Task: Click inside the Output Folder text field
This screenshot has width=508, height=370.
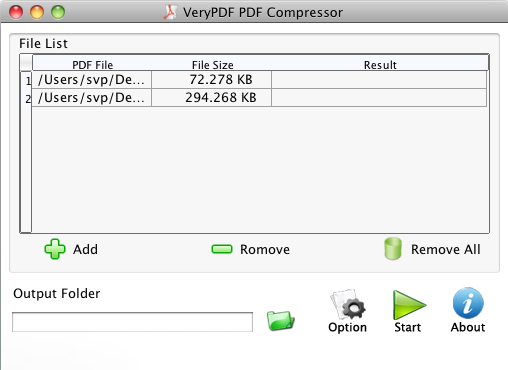Action: (x=132, y=322)
